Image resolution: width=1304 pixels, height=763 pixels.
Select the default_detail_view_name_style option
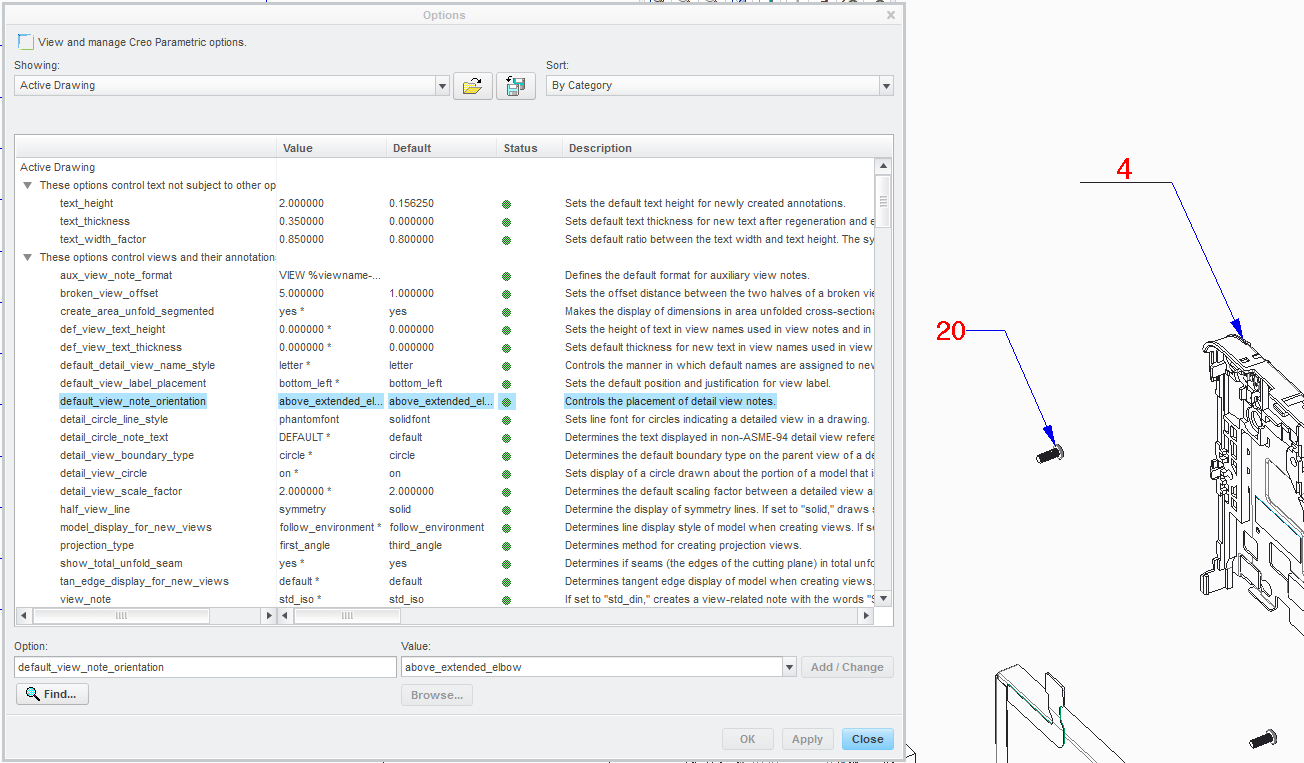tap(137, 366)
